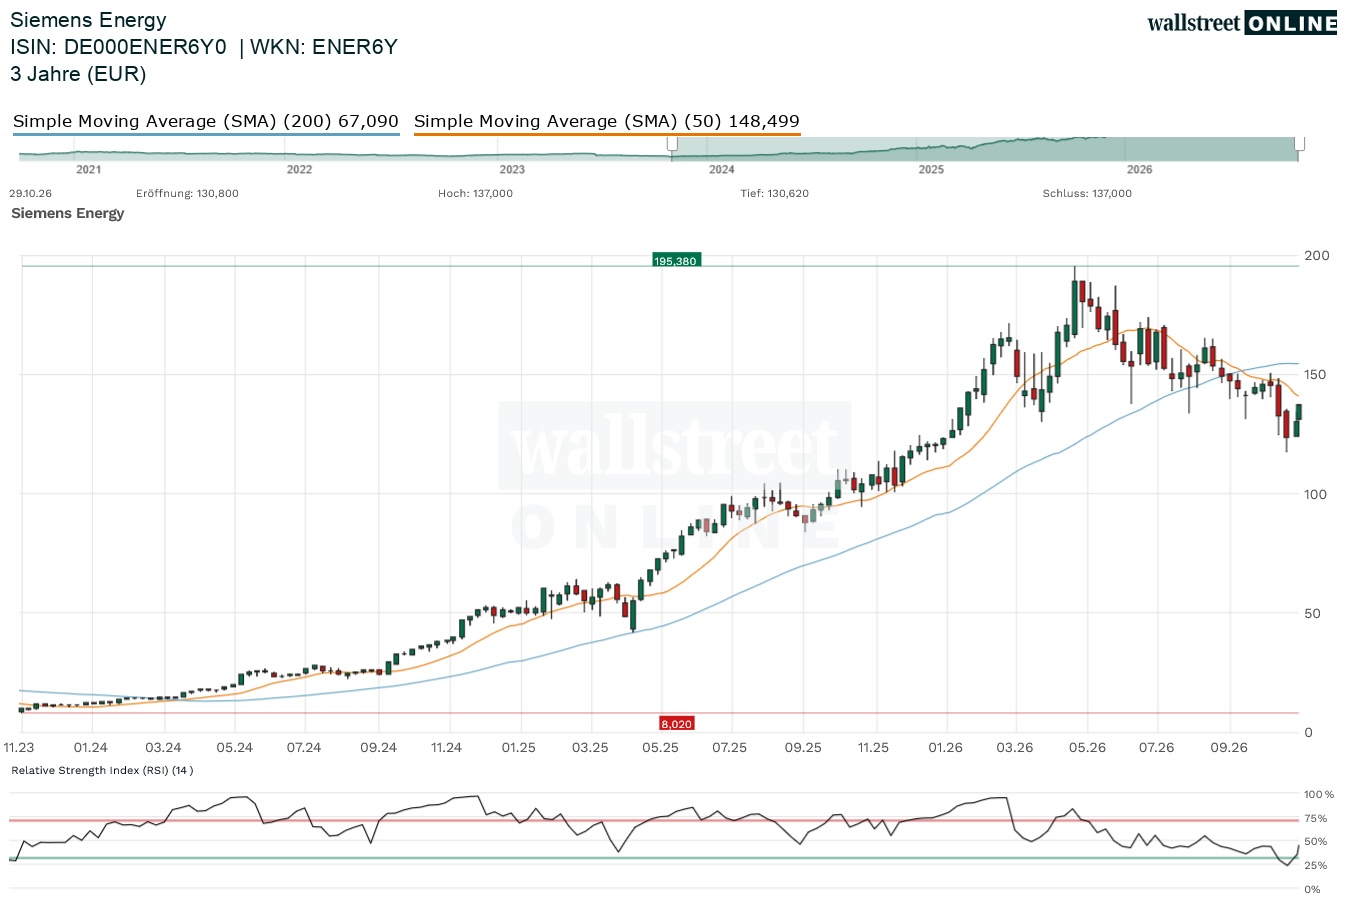Viewport: 1349px width, 916px height.
Task: Click the Relative Strength Index (RSI) (14) label
Action: tap(102, 770)
